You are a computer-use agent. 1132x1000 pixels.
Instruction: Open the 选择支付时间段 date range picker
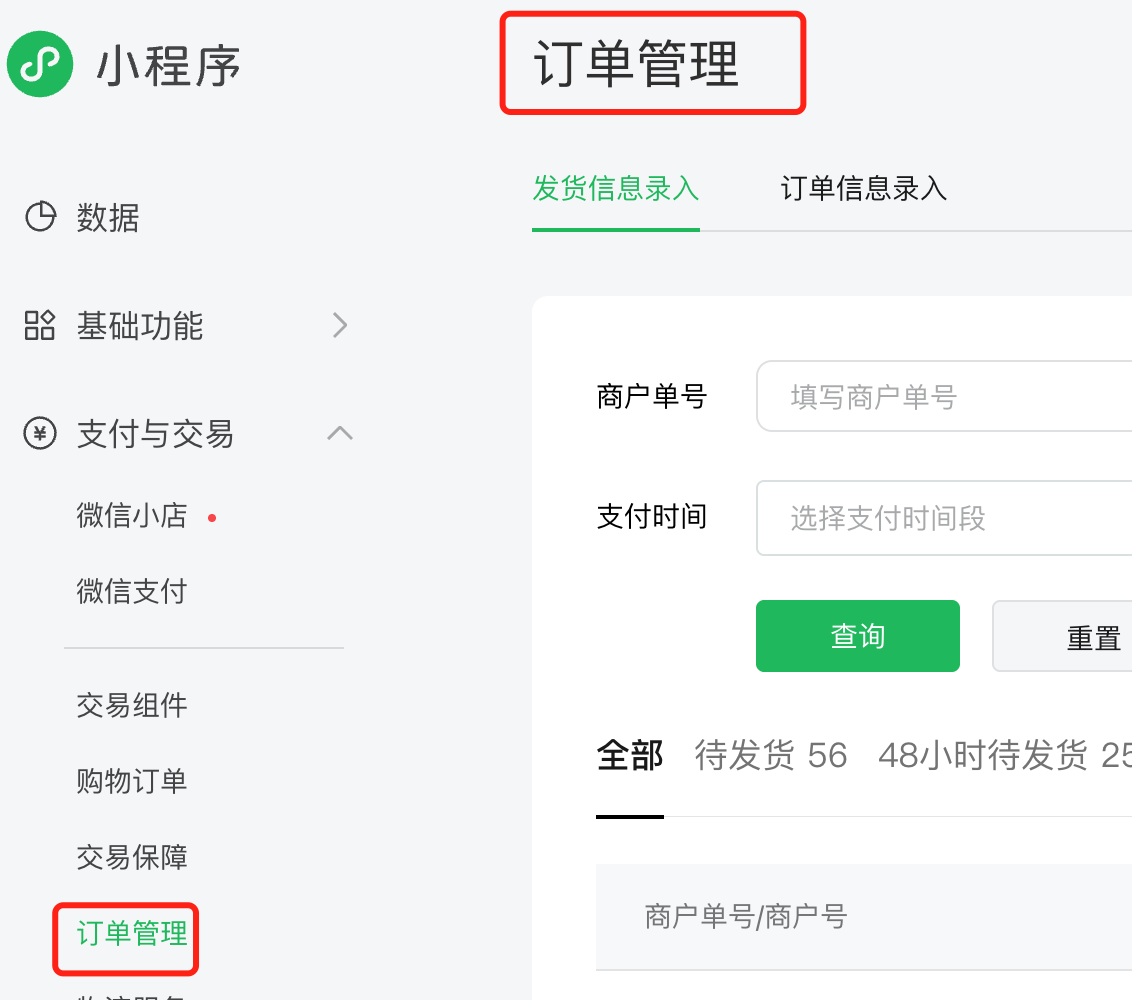944,518
